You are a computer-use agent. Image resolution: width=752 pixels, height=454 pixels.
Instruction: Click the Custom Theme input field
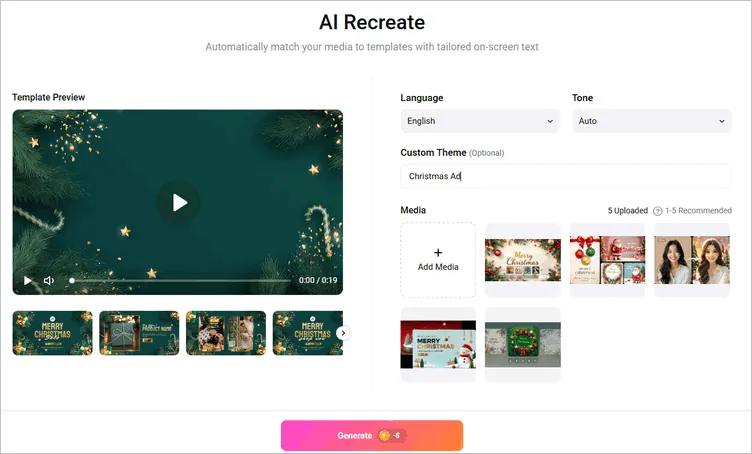[566, 176]
